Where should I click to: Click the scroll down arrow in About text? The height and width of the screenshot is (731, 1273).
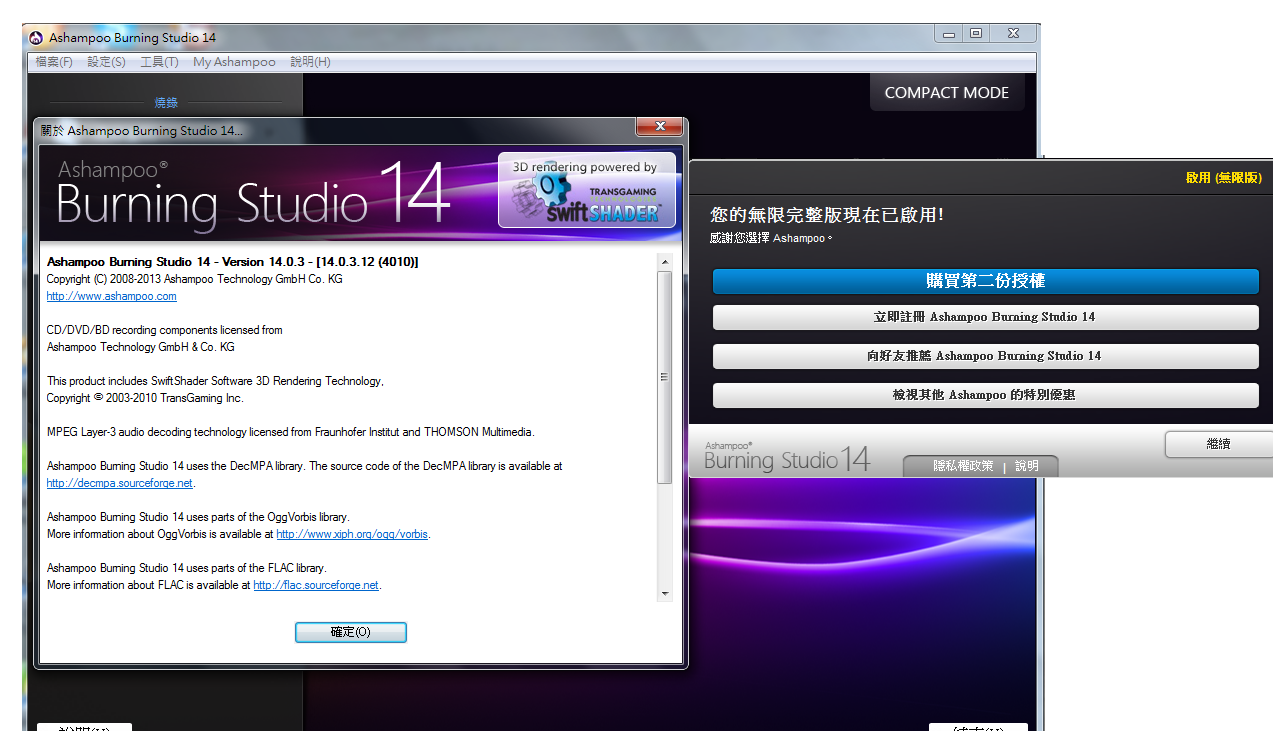tap(665, 593)
